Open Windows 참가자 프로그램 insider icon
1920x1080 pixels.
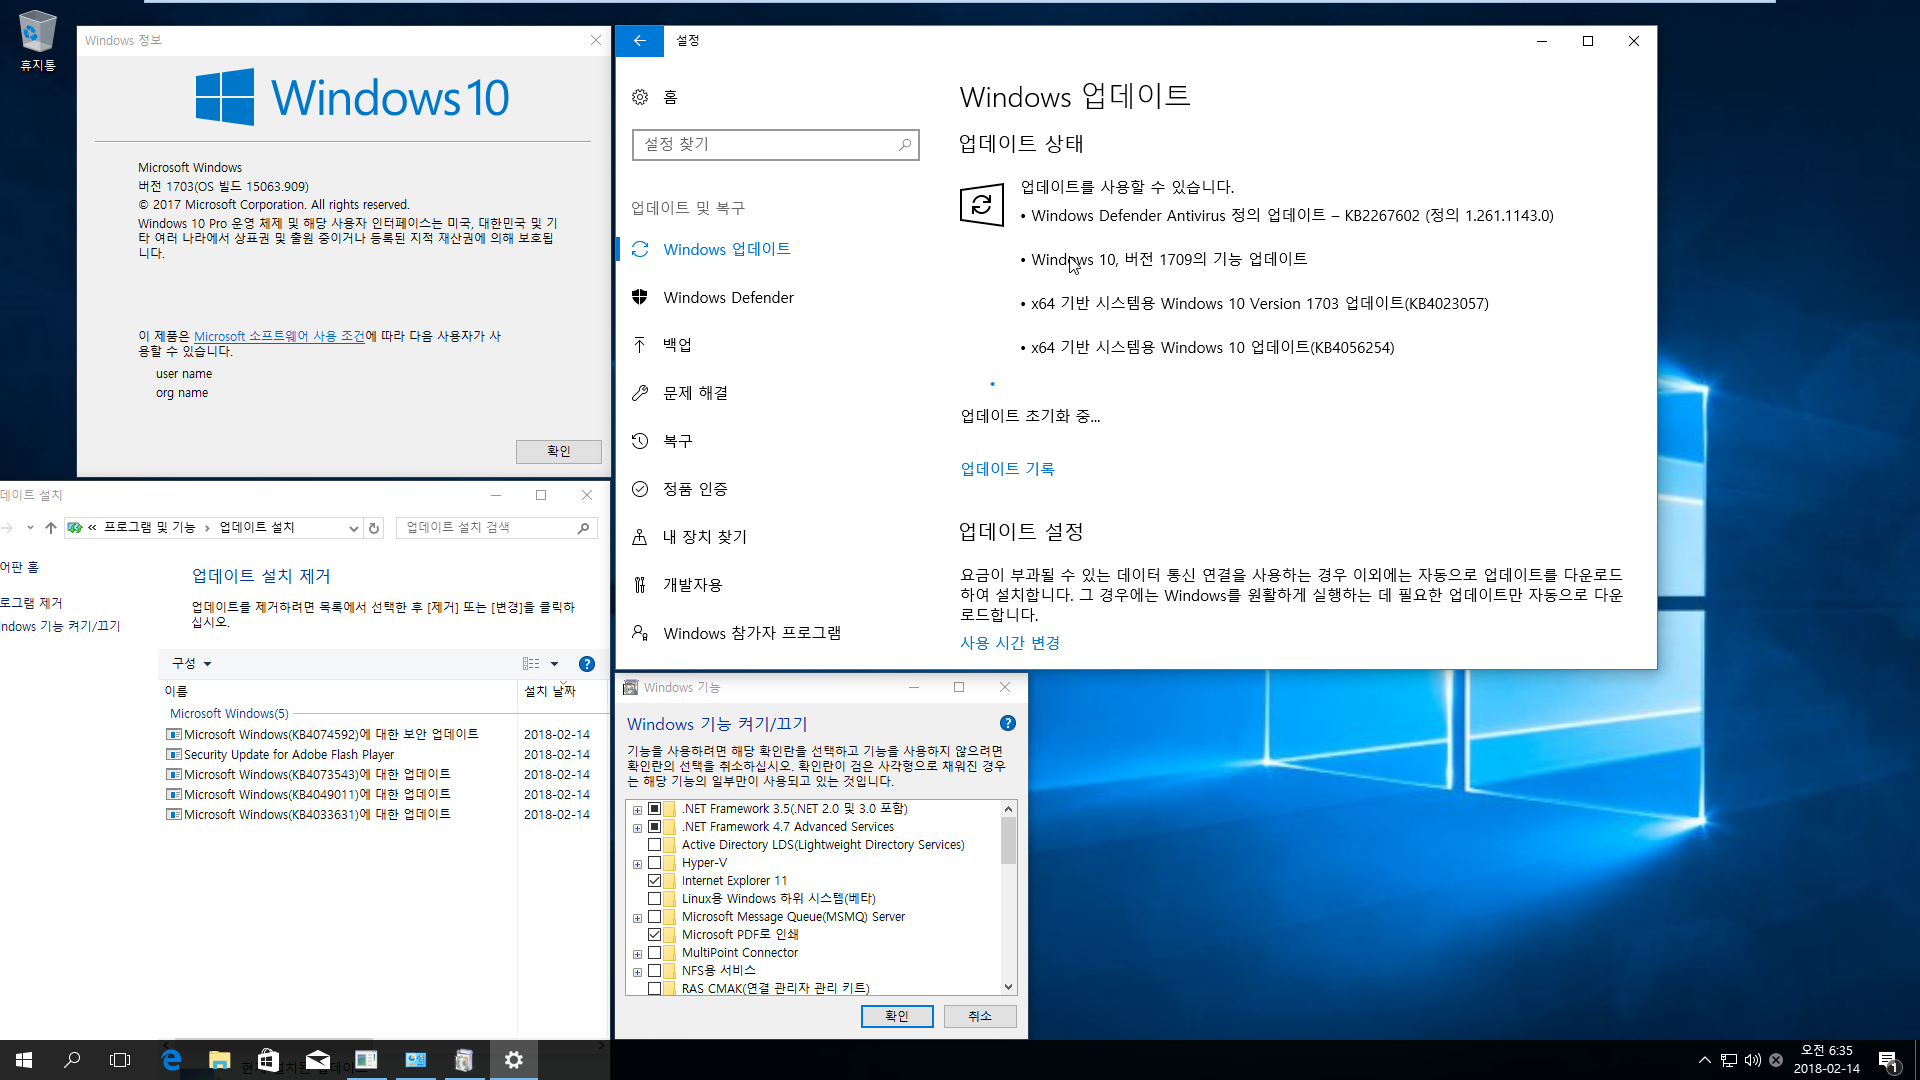tap(640, 633)
